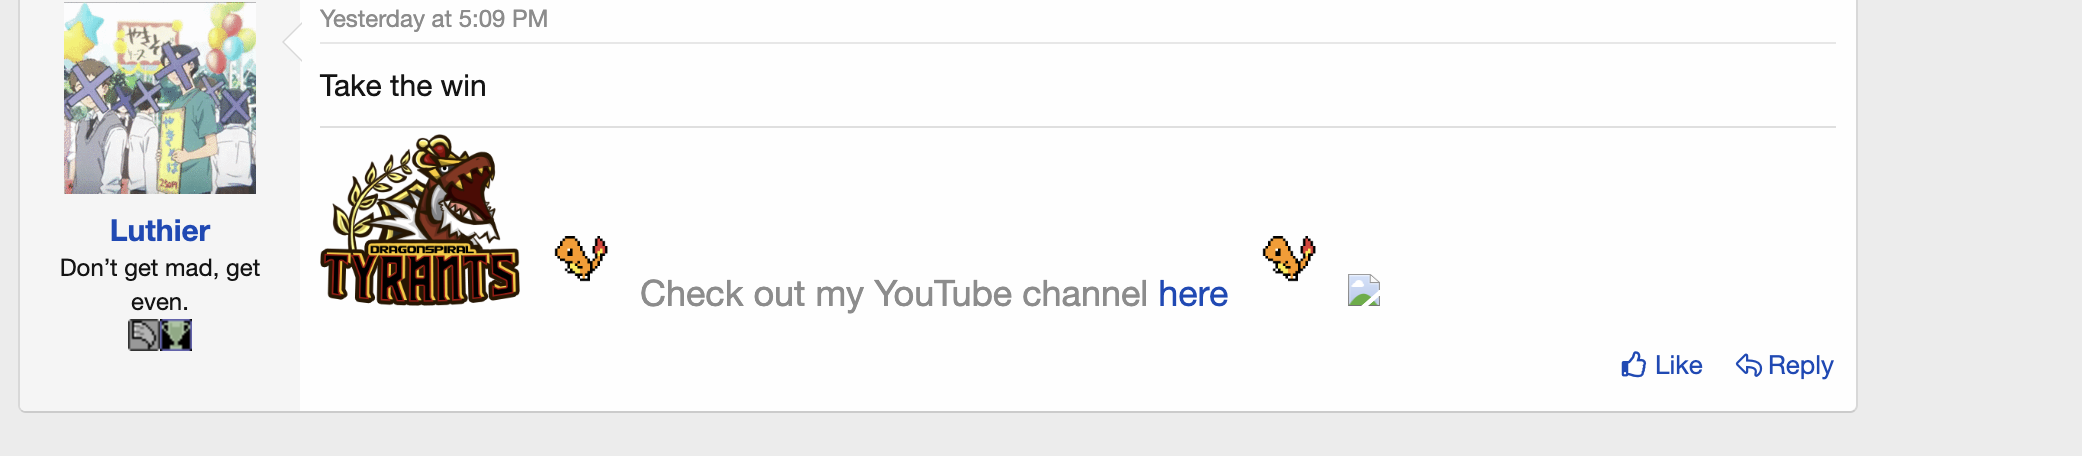Follow the 'here' YouTube channel link
The image size is (2082, 456).
[1193, 294]
